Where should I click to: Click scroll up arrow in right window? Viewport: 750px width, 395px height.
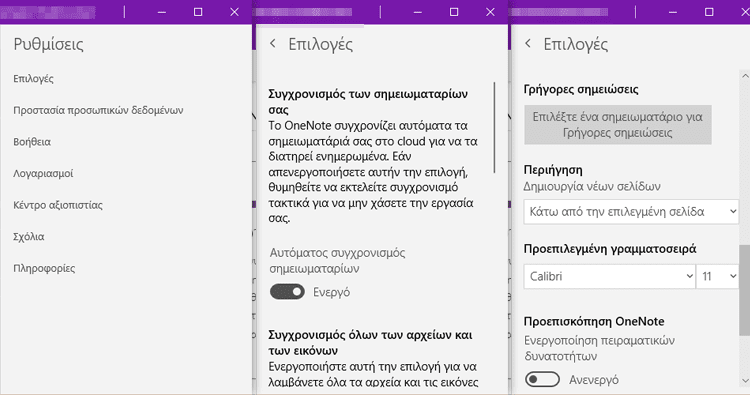coord(745,76)
